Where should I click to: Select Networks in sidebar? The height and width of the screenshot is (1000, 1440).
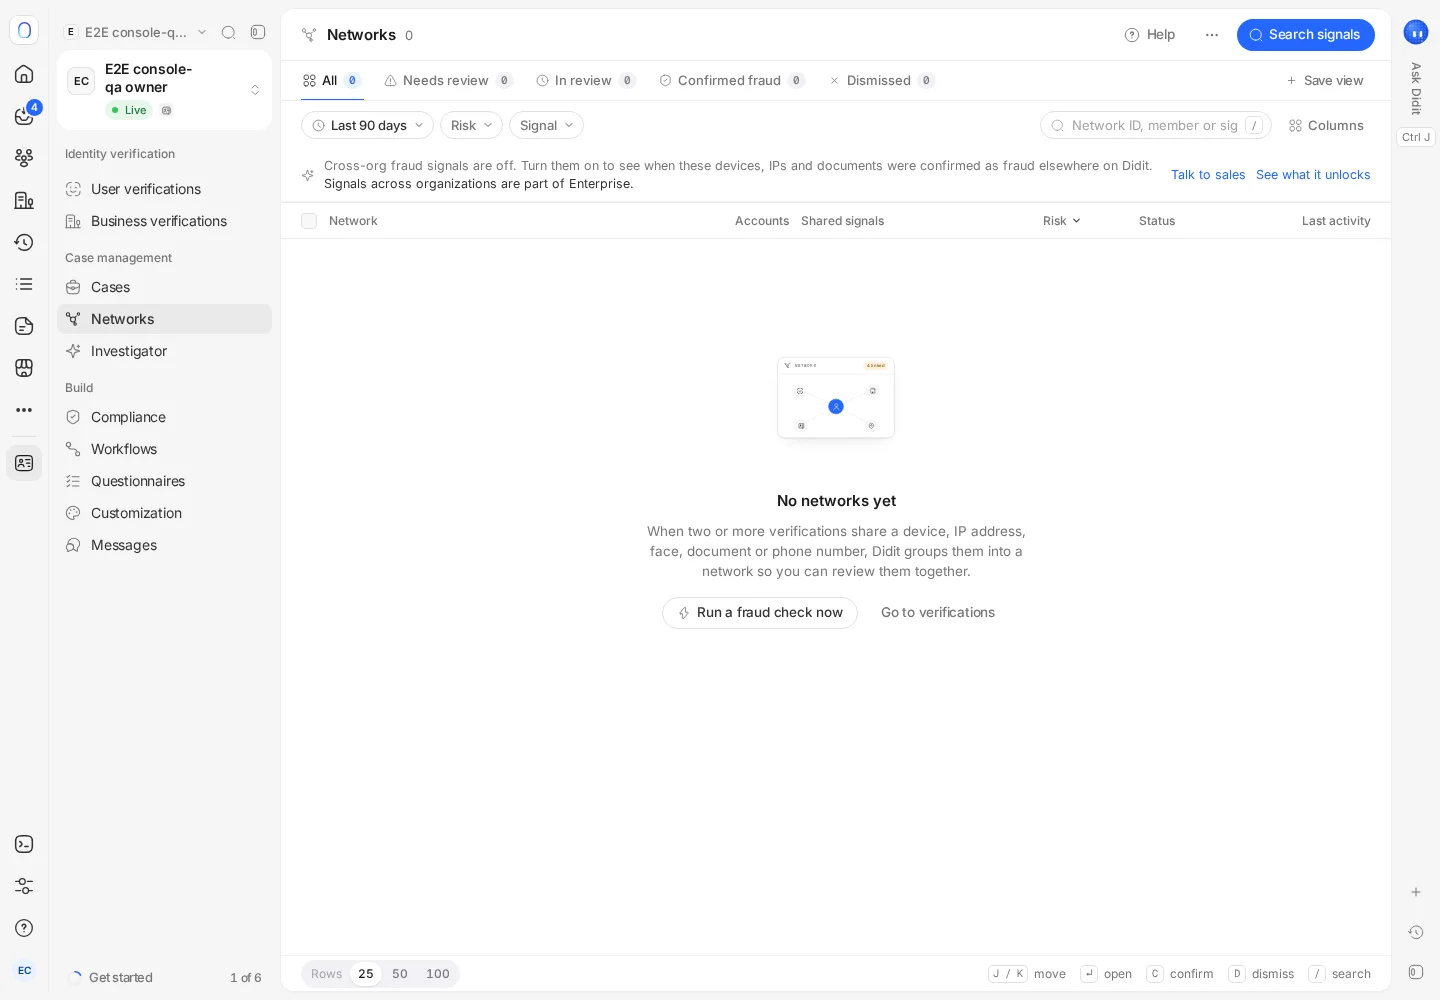(x=164, y=319)
